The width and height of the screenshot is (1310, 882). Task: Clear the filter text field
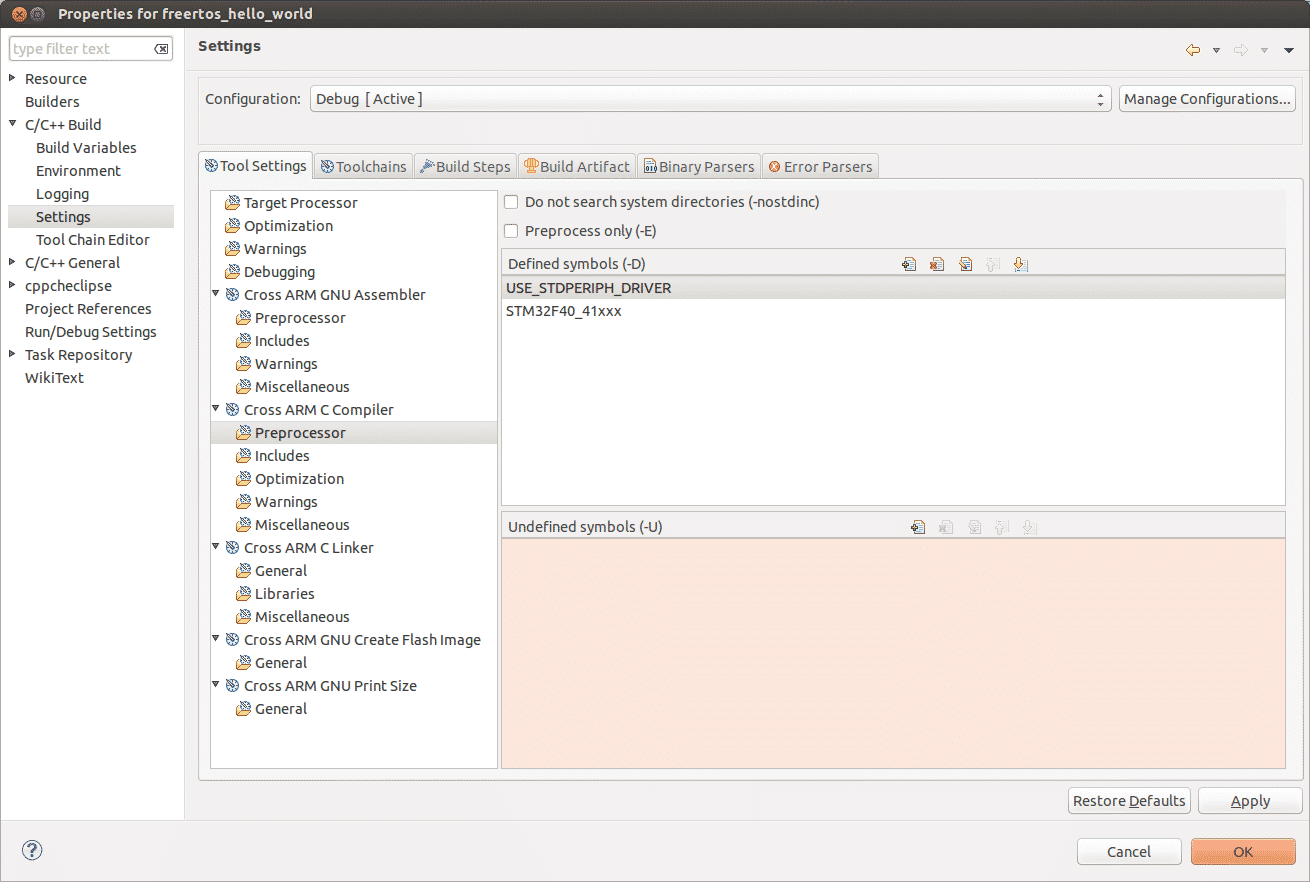161,48
